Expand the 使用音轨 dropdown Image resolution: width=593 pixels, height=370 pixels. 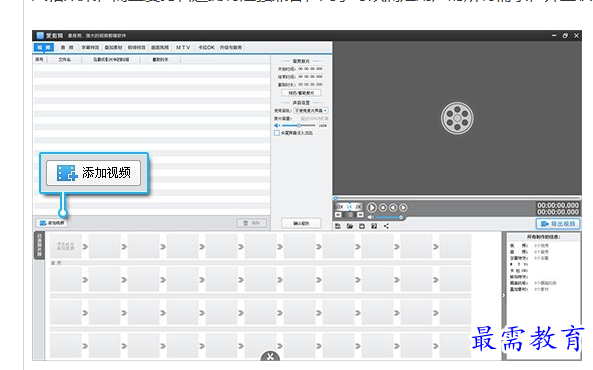[311, 110]
